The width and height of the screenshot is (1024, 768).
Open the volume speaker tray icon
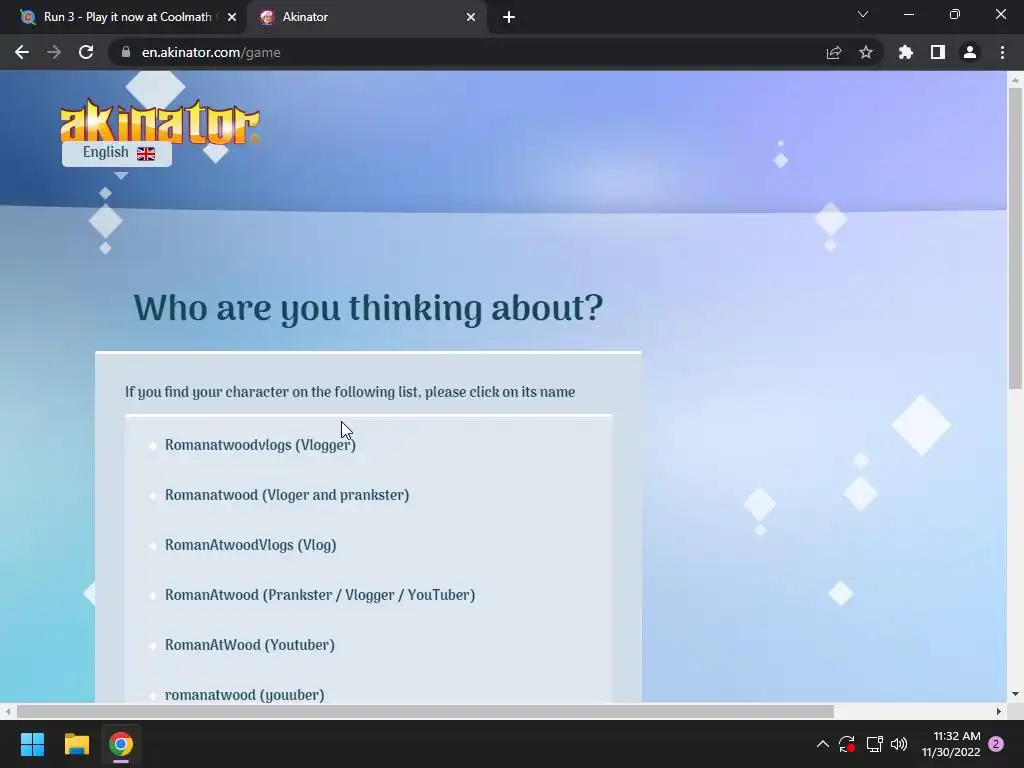pos(899,744)
